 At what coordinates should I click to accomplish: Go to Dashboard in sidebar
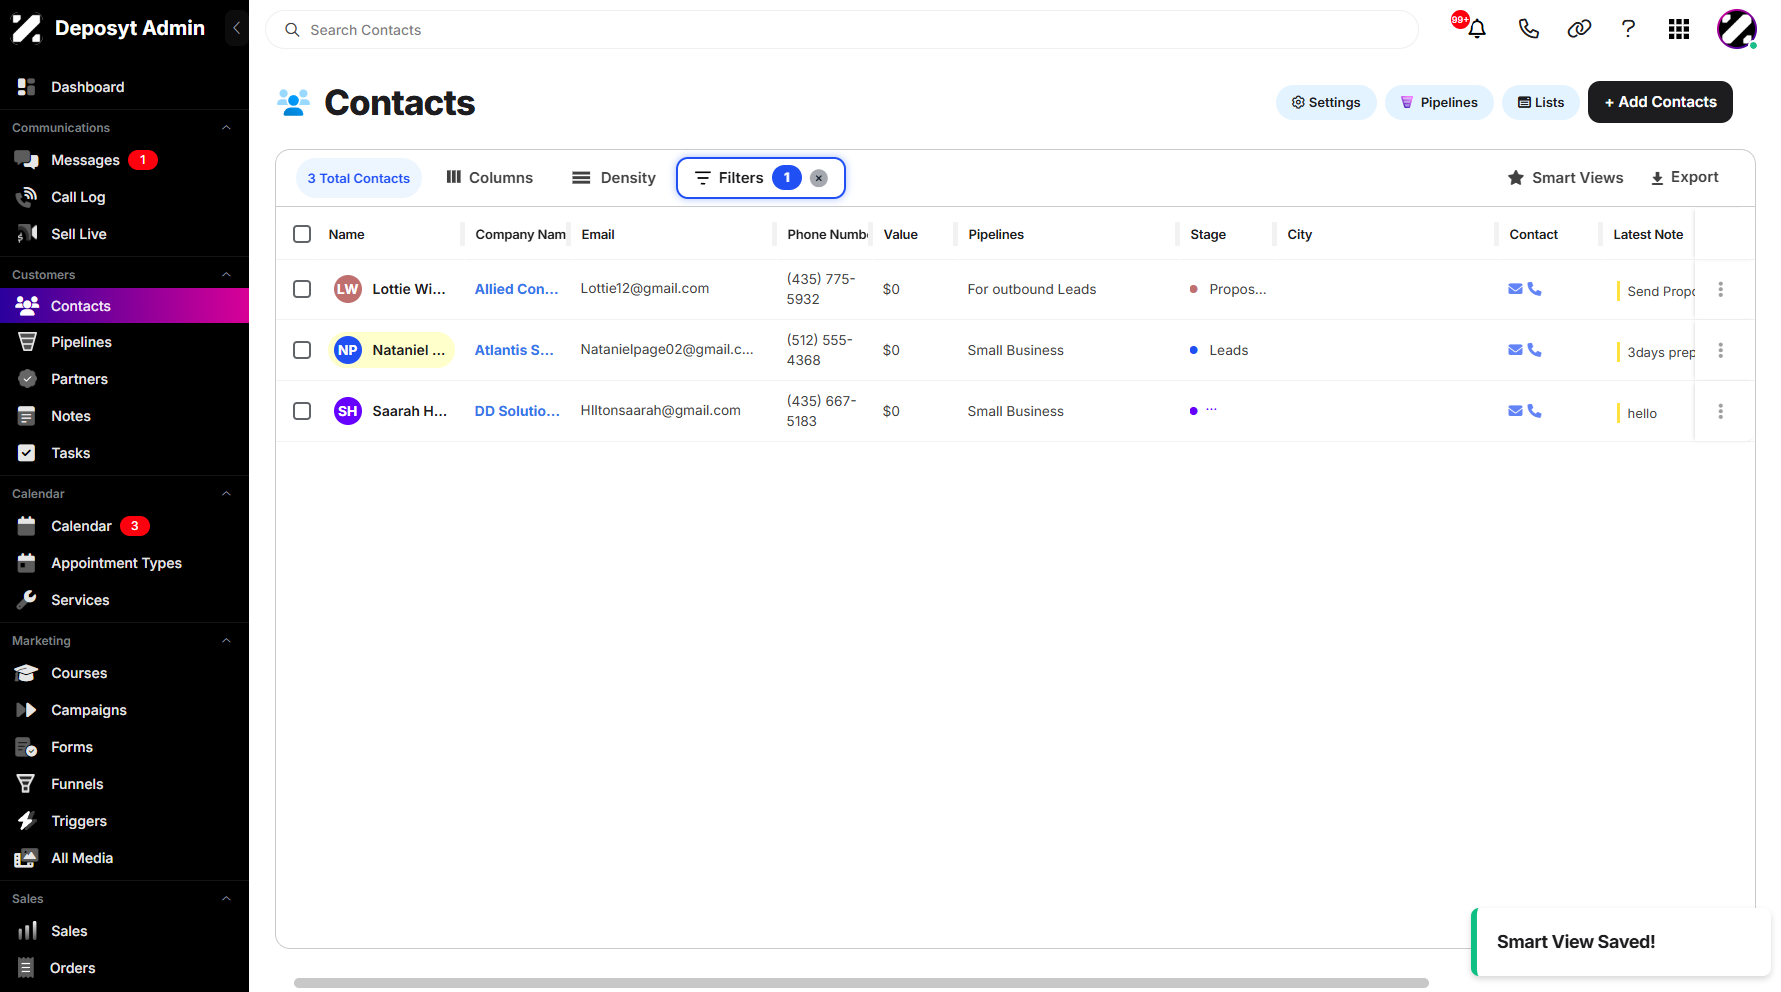coord(124,87)
